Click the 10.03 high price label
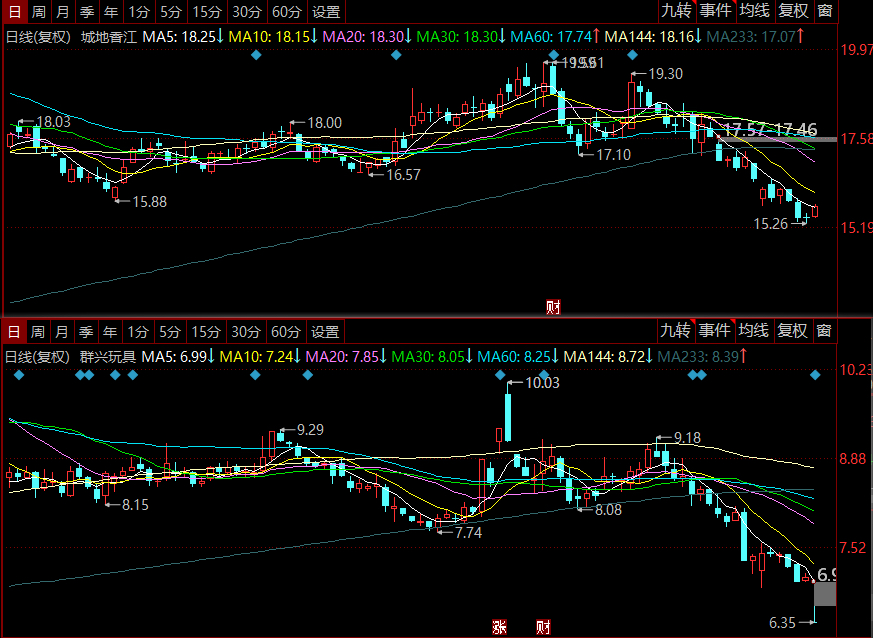 point(542,383)
